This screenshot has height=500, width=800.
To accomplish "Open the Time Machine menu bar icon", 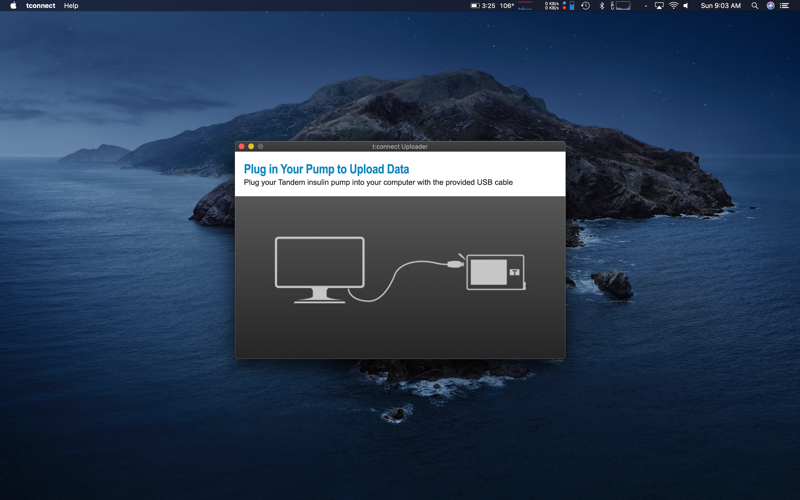I will click(x=586, y=6).
